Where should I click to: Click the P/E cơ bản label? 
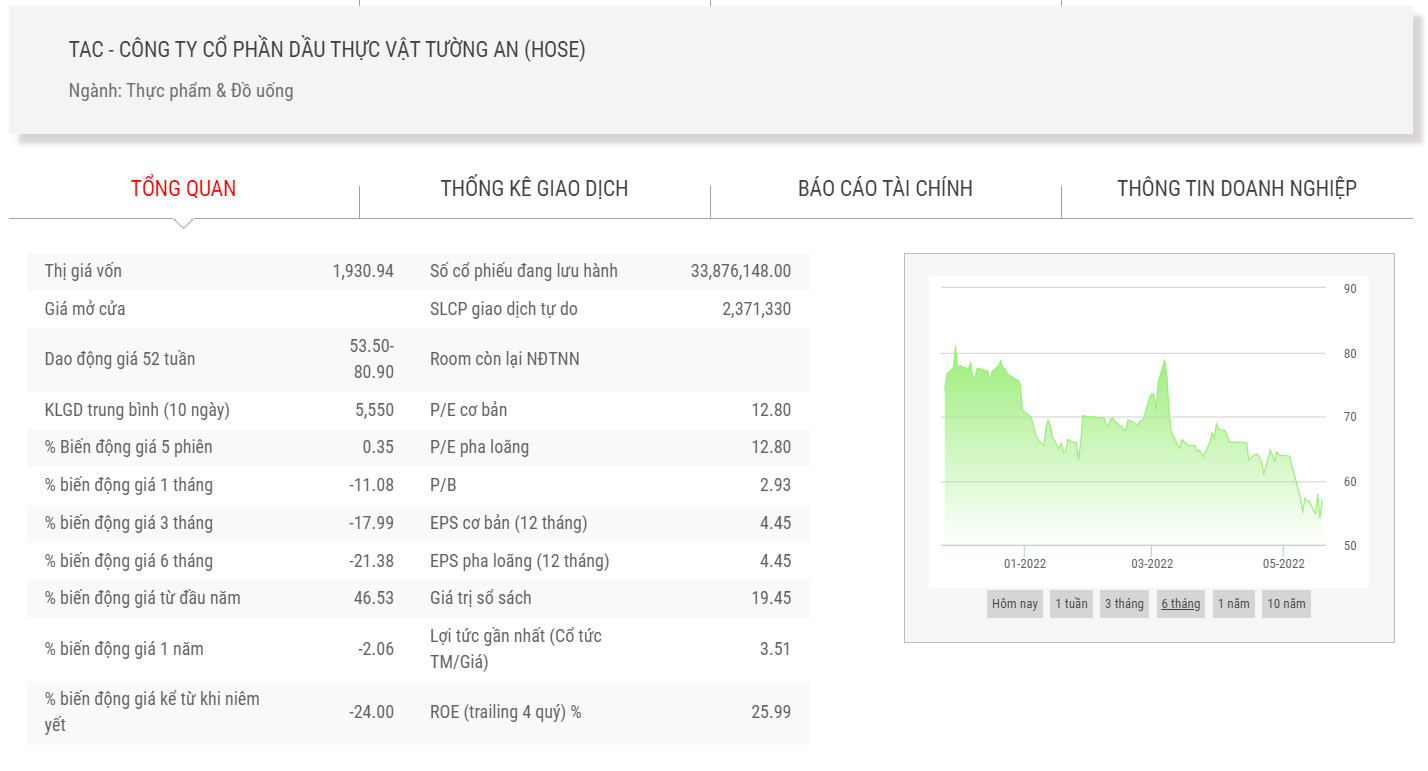469,410
